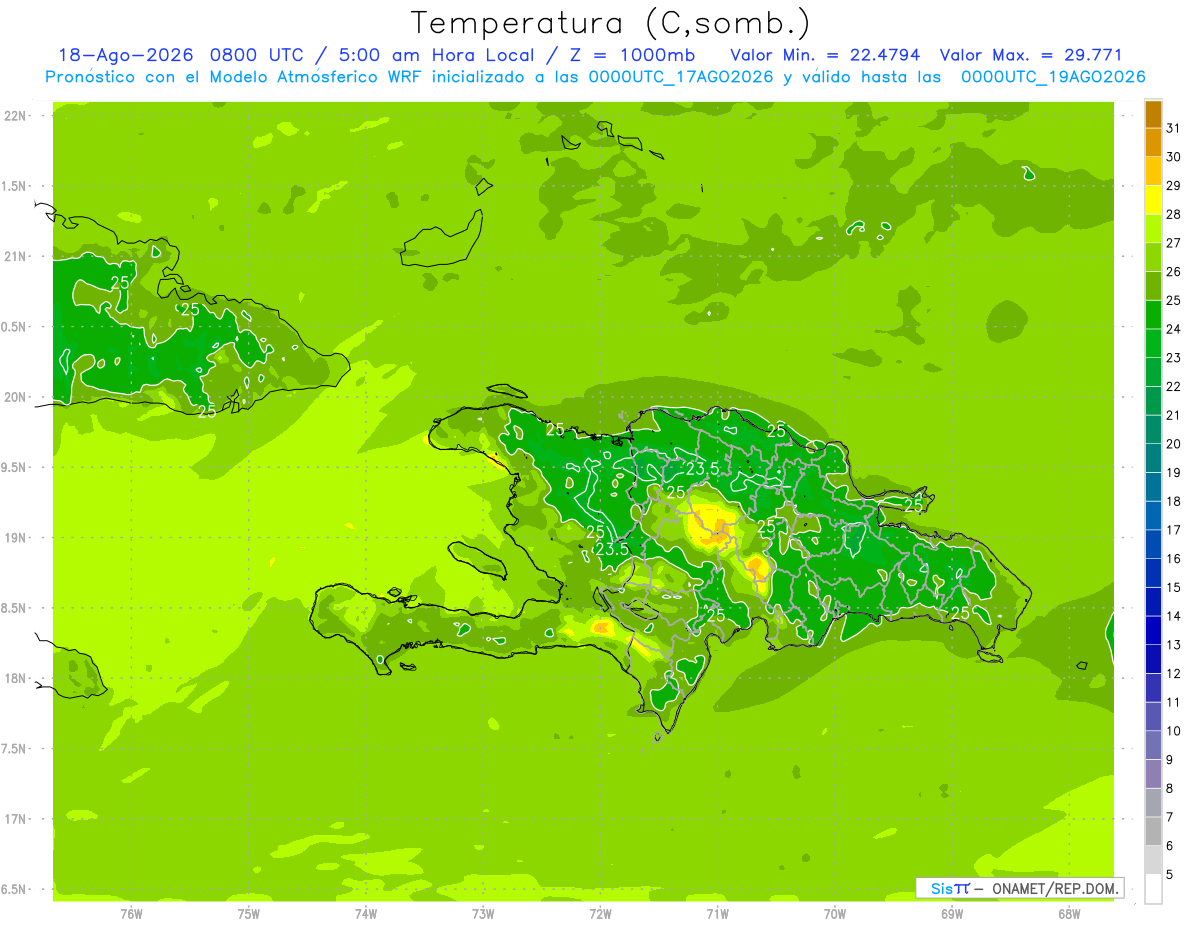Pick the orange swatch between 30 and 31

point(1153,142)
